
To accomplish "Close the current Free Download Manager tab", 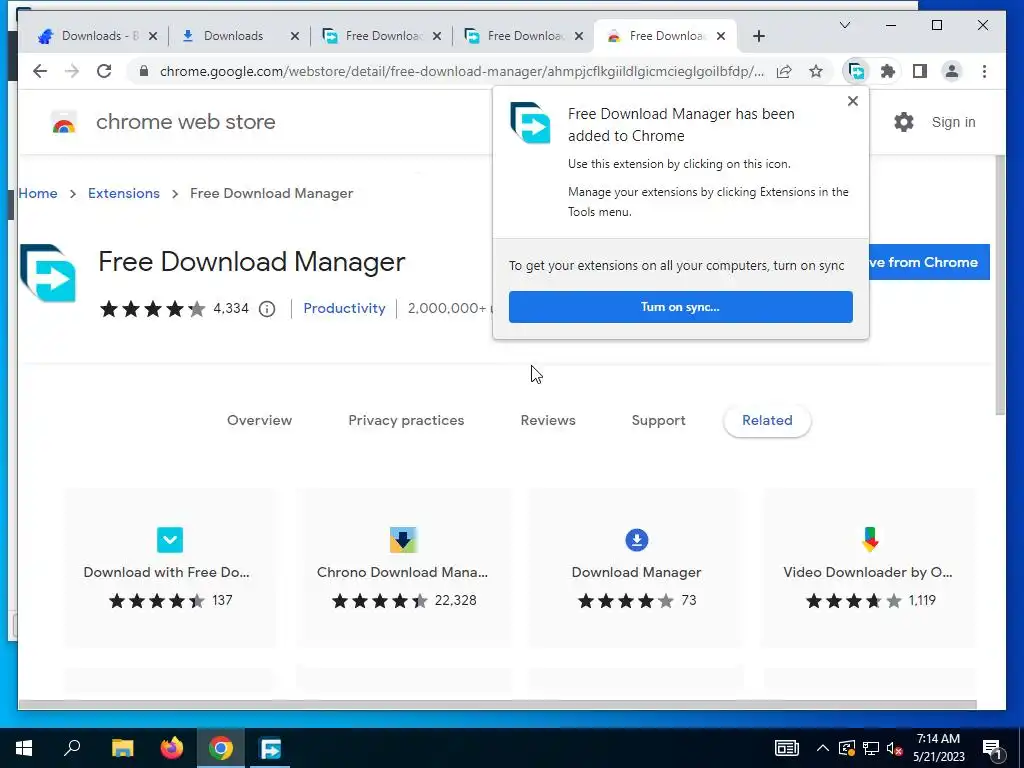I will [x=721, y=37].
